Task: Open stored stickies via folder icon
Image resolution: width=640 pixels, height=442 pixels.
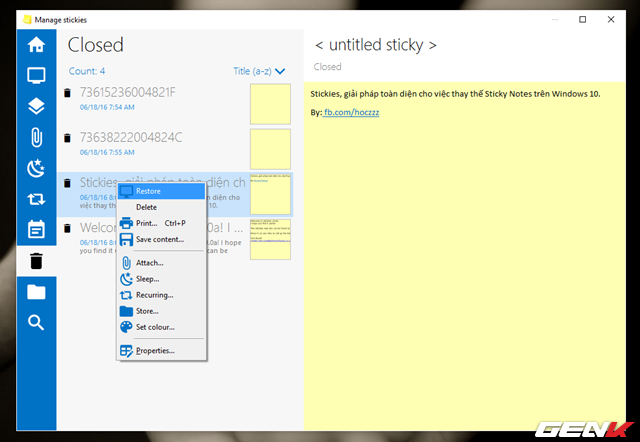Action: point(36,292)
